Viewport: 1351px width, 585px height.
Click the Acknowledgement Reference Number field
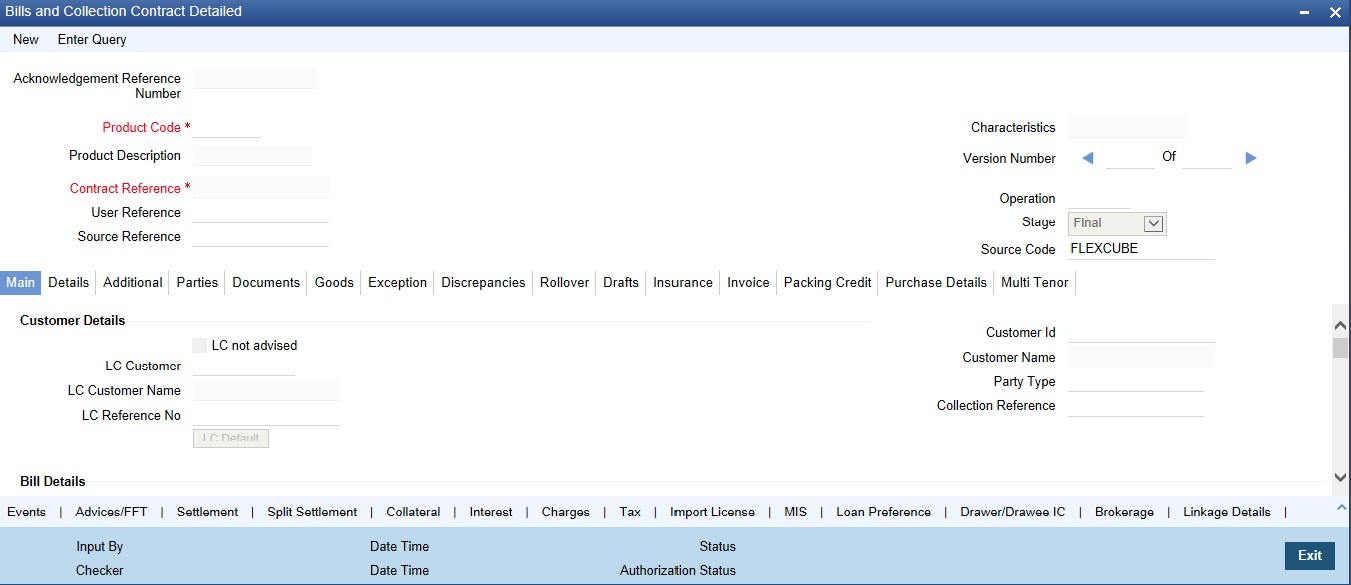255,78
